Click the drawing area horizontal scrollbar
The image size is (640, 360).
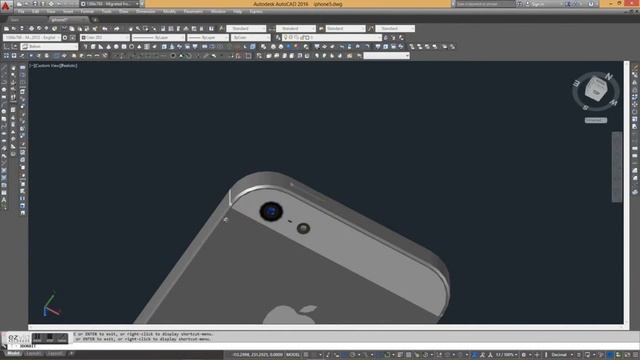click(x=326, y=327)
